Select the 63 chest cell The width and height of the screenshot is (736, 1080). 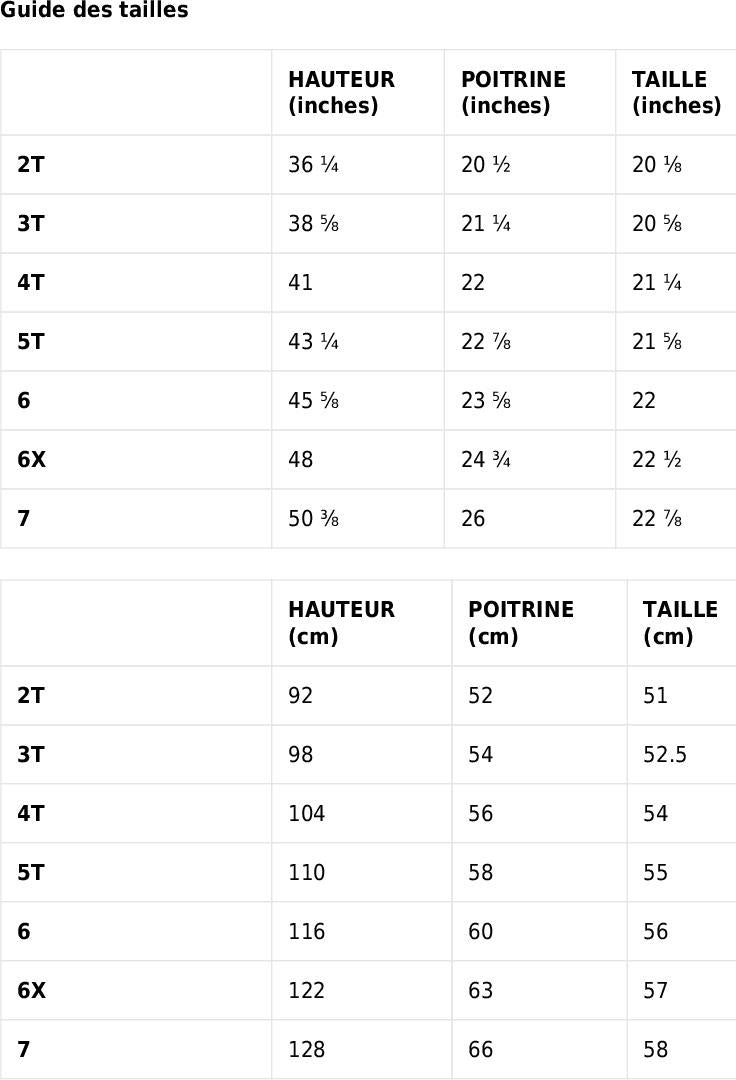[x=481, y=991]
